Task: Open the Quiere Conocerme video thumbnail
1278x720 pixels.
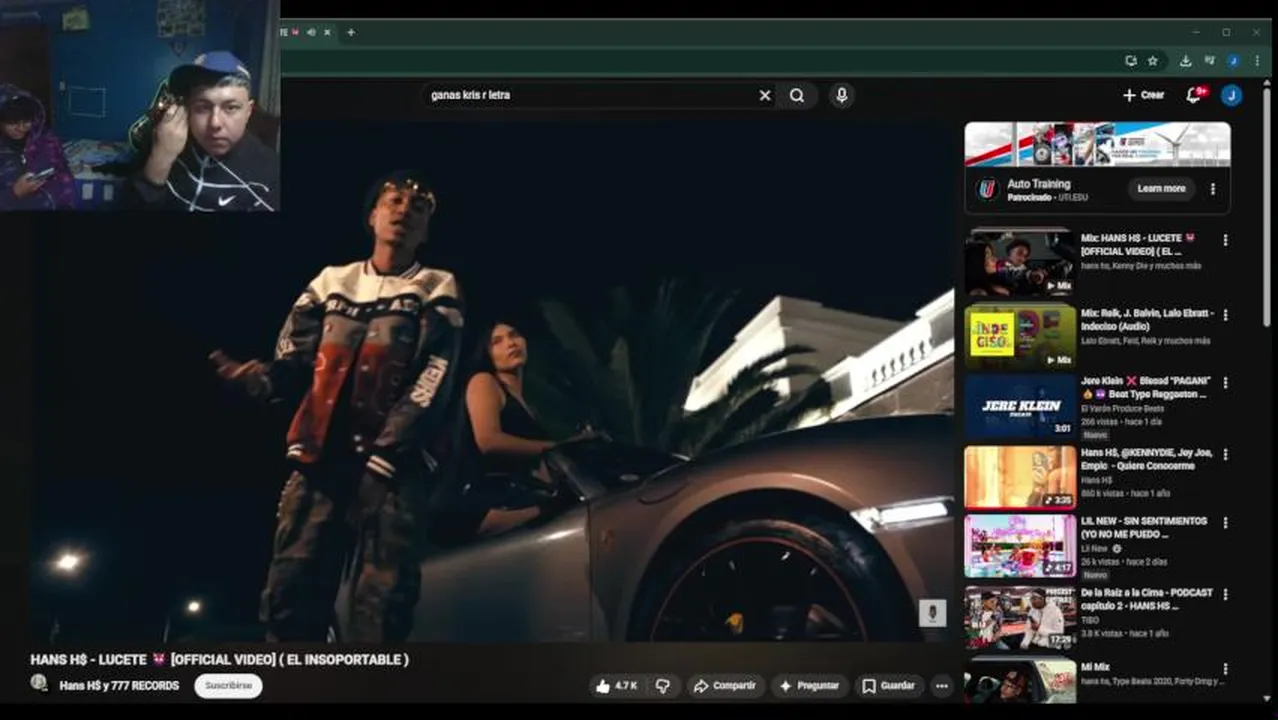Action: tap(1020, 477)
